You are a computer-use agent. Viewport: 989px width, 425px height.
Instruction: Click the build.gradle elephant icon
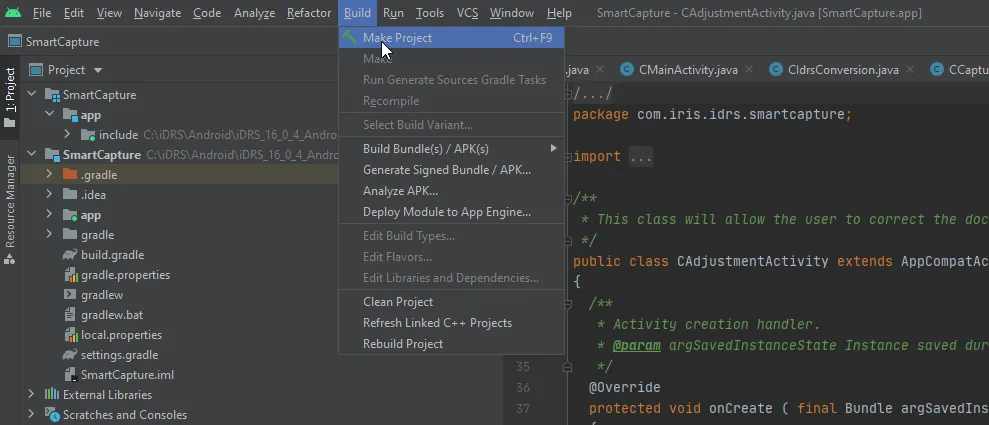click(x=70, y=255)
